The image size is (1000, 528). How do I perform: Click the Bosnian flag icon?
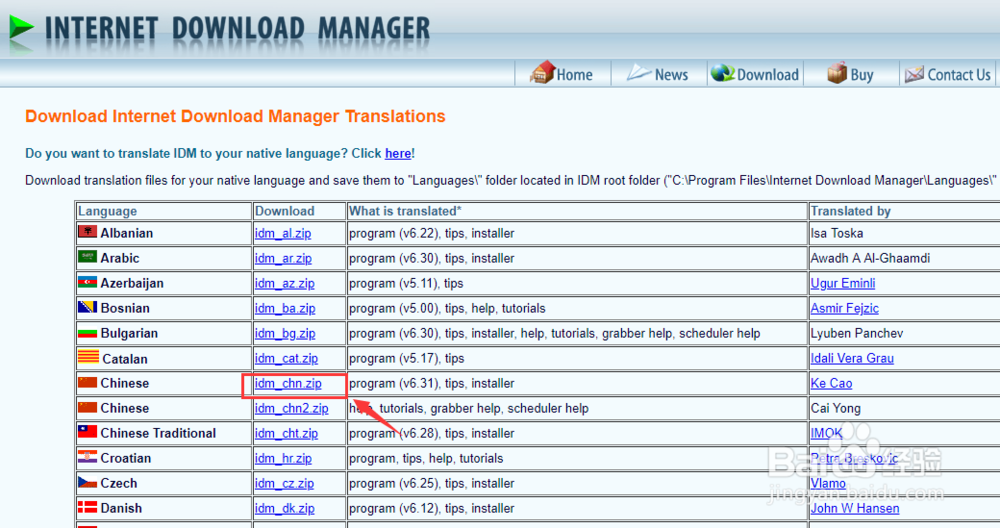click(x=87, y=307)
